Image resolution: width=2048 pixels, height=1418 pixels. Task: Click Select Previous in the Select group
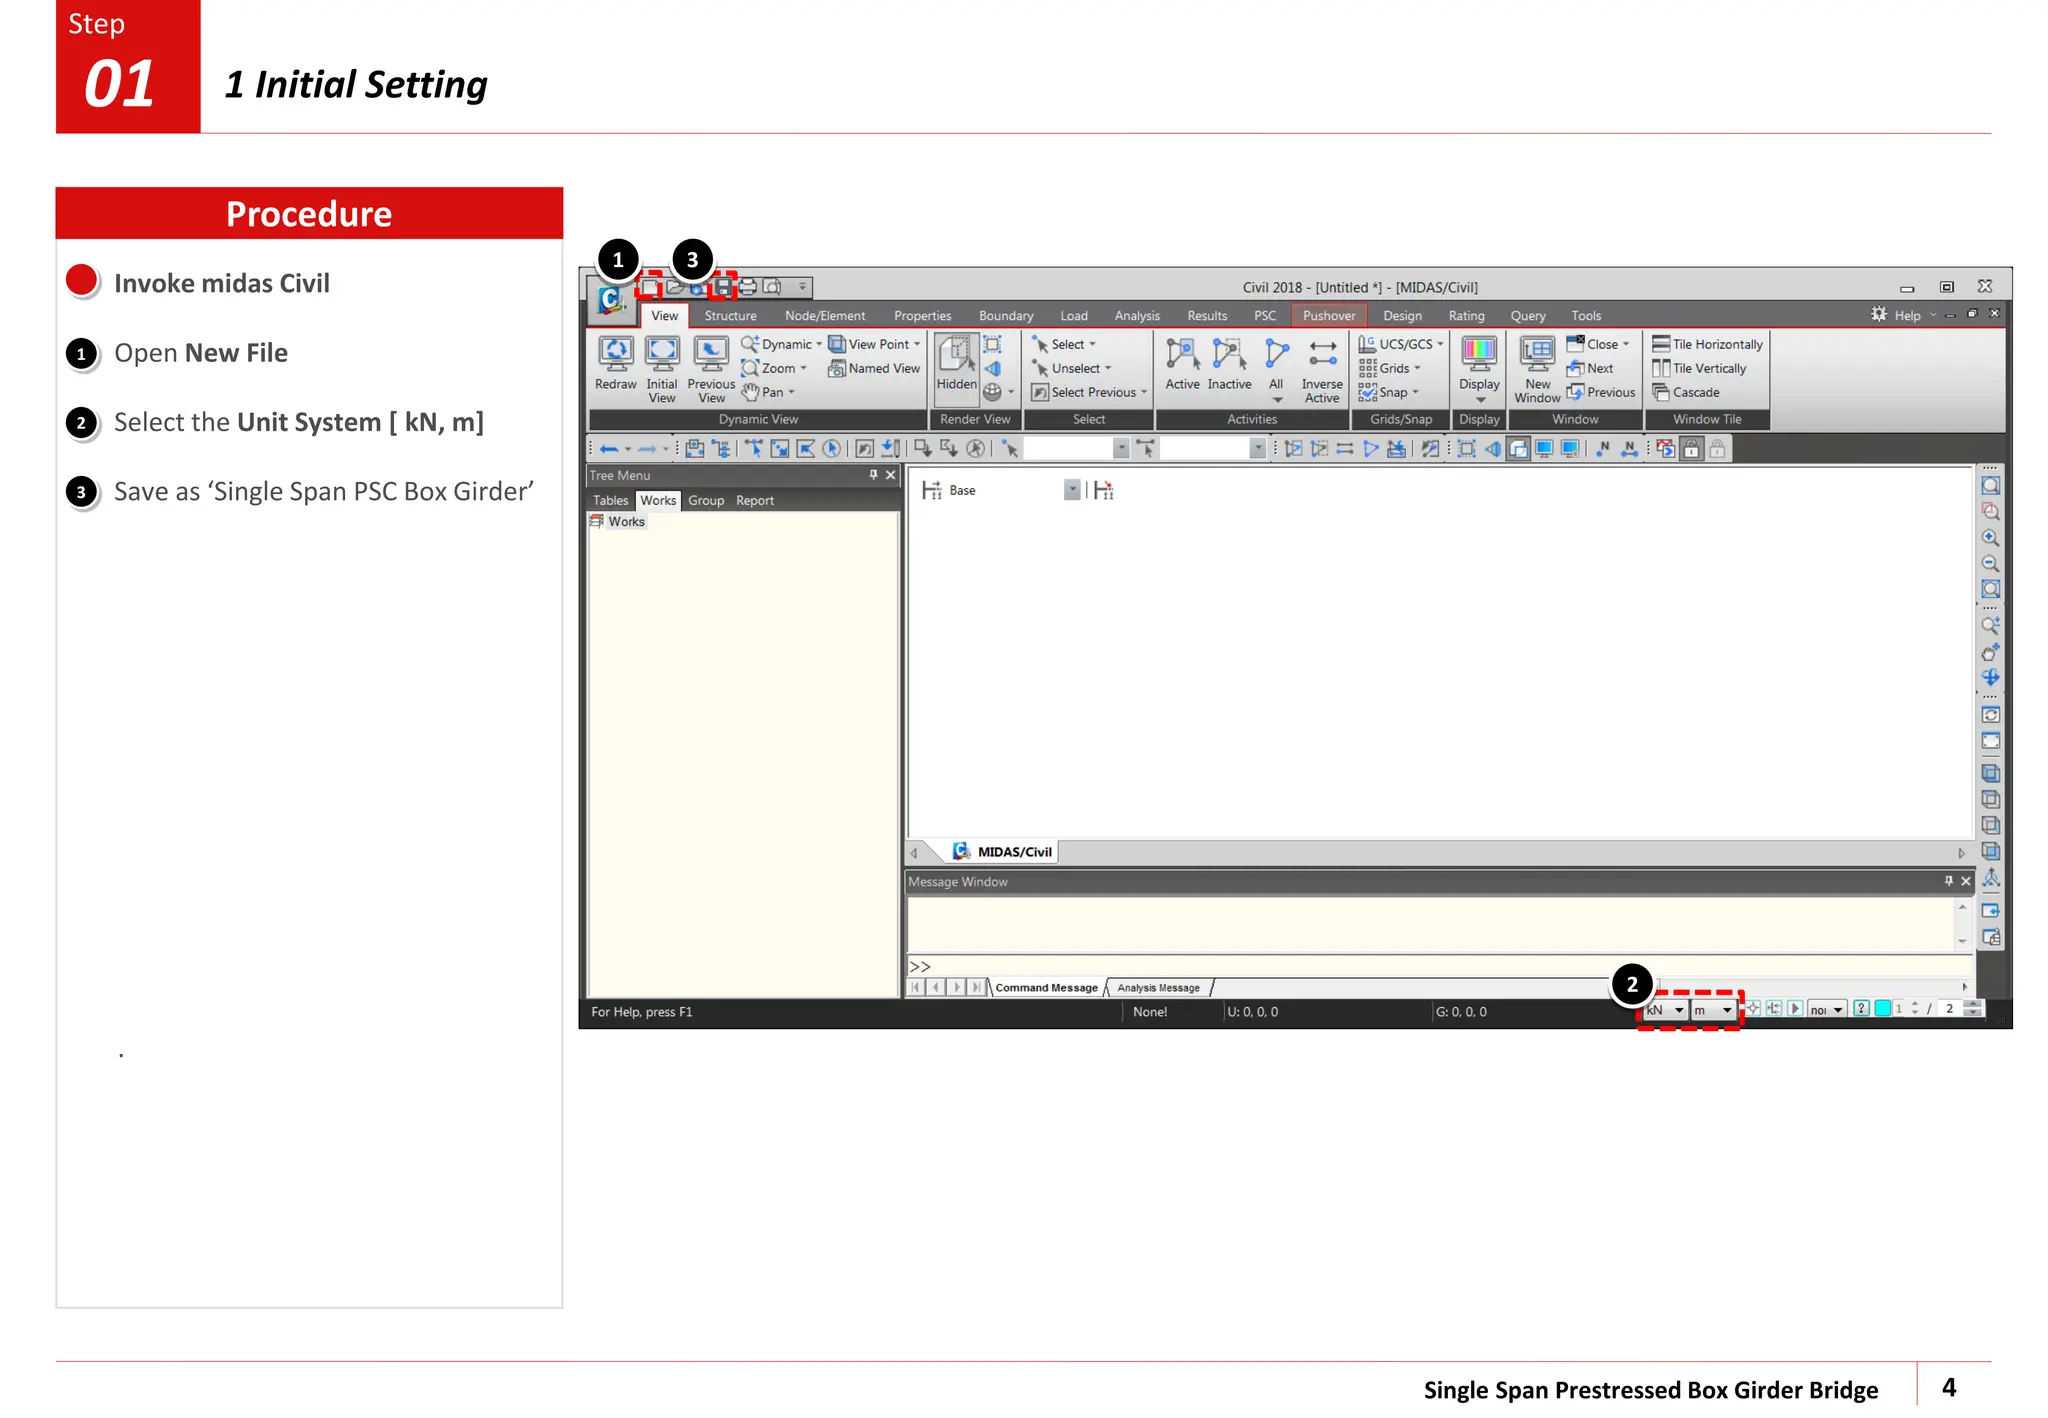pos(1092,392)
